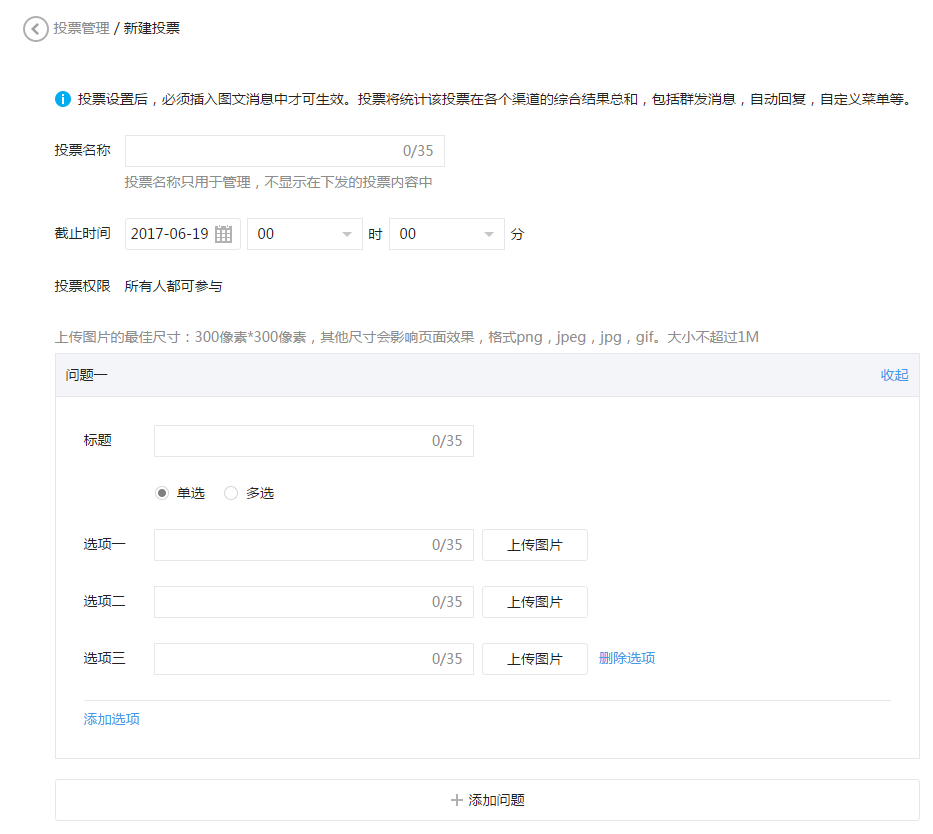Image resolution: width=933 pixels, height=834 pixels.
Task: Select the 单选 radio button
Action: click(x=162, y=493)
